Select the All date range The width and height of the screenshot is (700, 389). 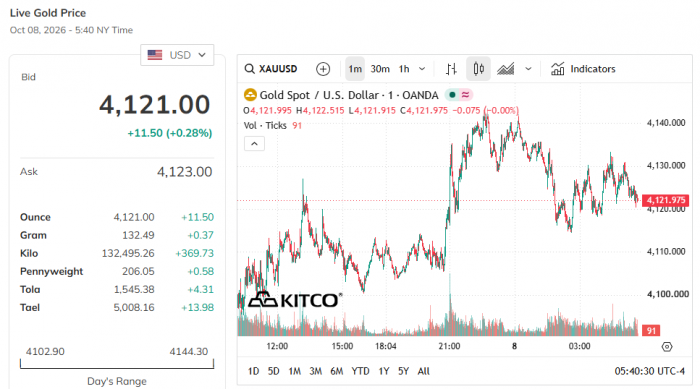click(423, 371)
